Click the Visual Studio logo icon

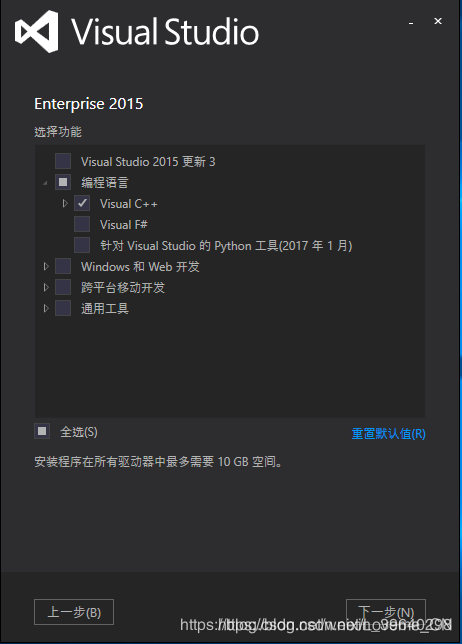click(37, 32)
